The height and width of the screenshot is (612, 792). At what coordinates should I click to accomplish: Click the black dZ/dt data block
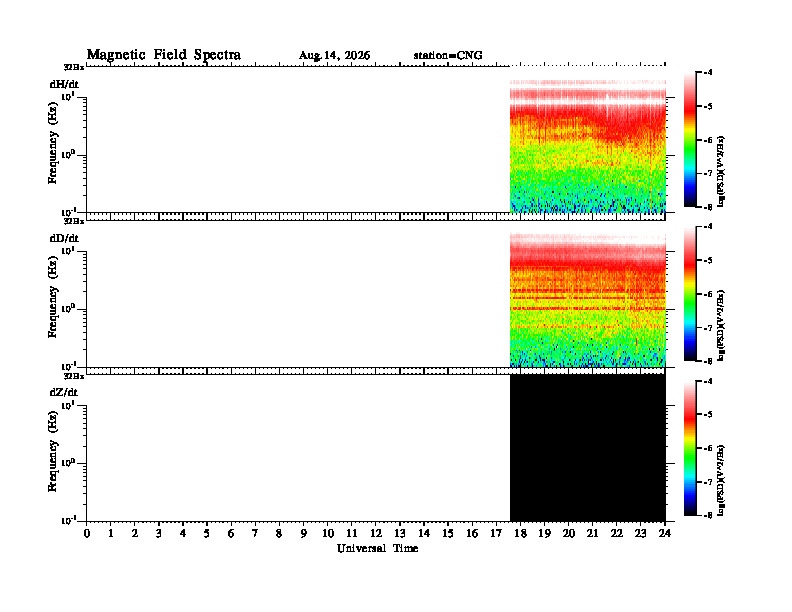click(x=588, y=447)
